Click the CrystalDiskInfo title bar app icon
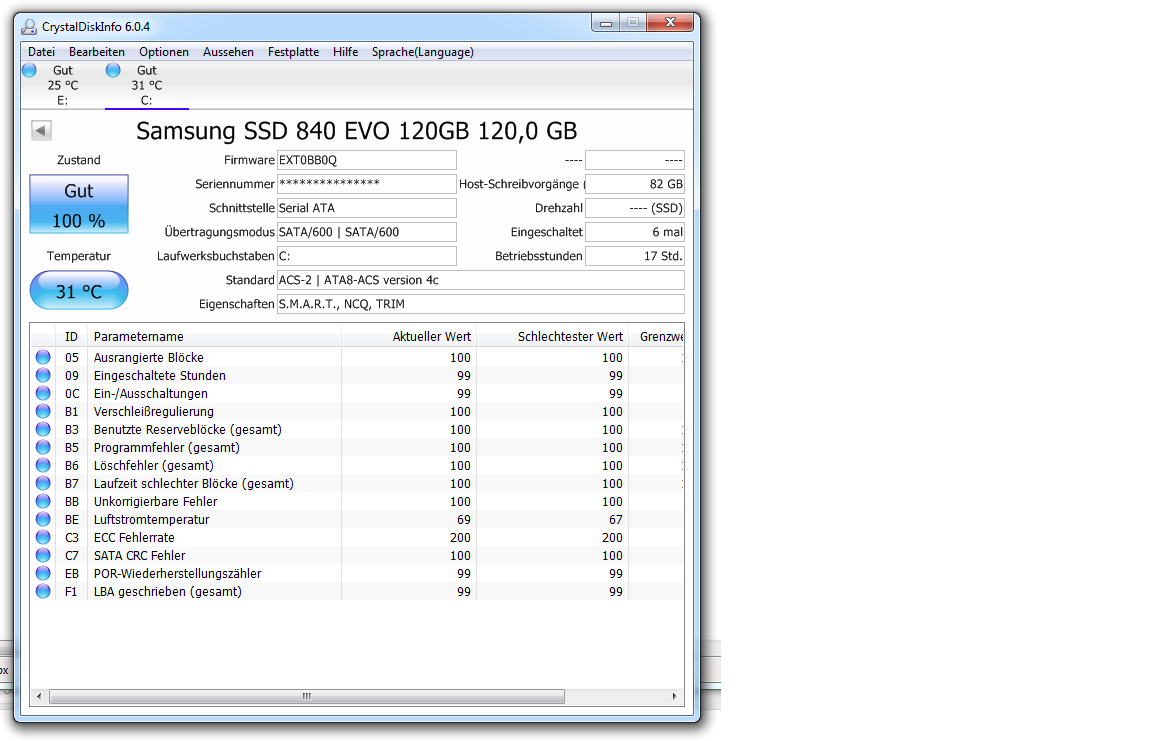1152x741 pixels. (x=29, y=27)
